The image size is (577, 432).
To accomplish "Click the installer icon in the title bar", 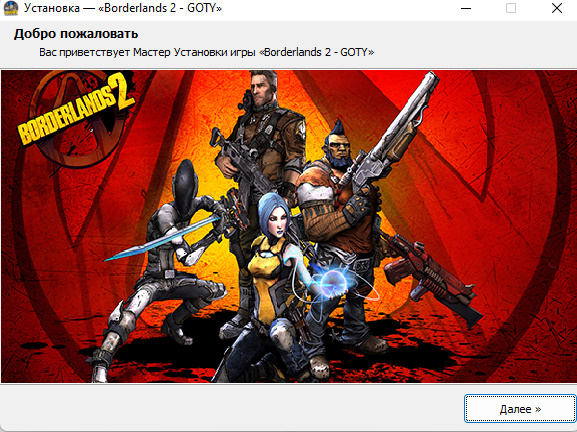I will [x=11, y=8].
